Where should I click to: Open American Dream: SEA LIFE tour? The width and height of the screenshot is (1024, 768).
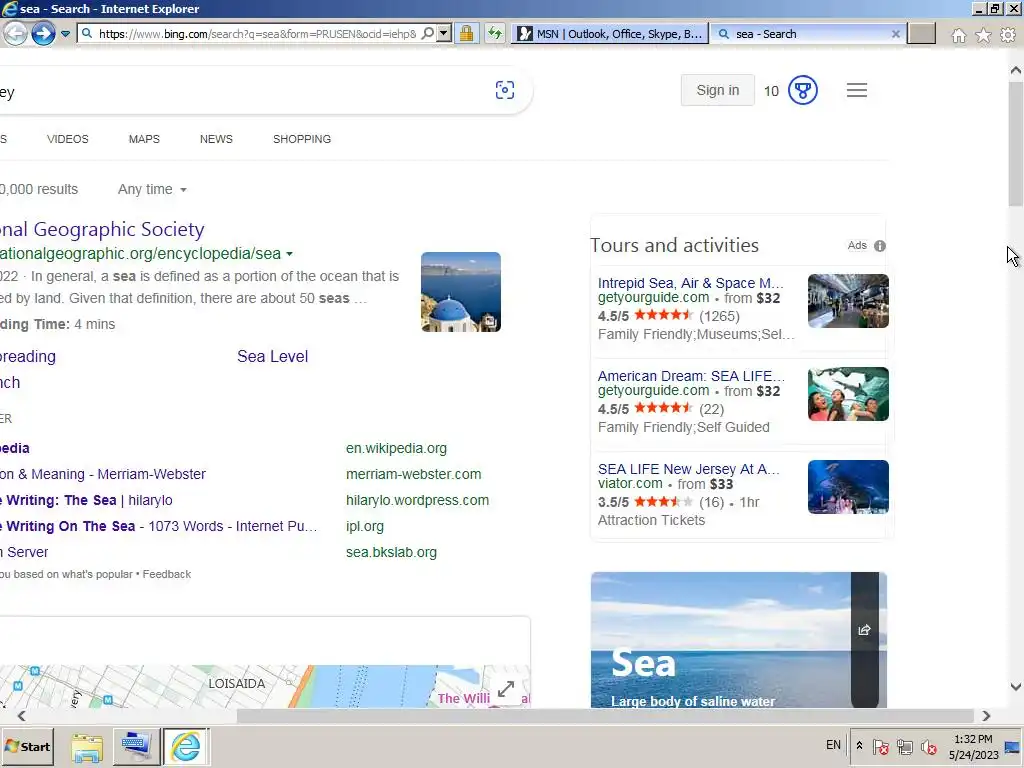691,377
